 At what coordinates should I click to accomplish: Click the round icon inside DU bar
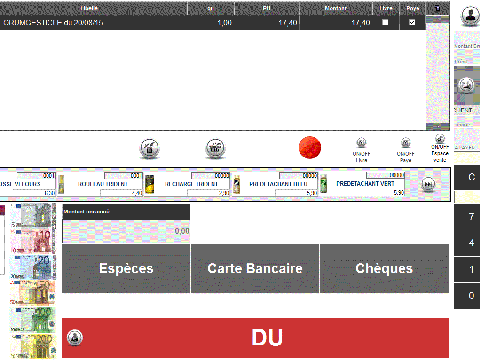[75, 337]
